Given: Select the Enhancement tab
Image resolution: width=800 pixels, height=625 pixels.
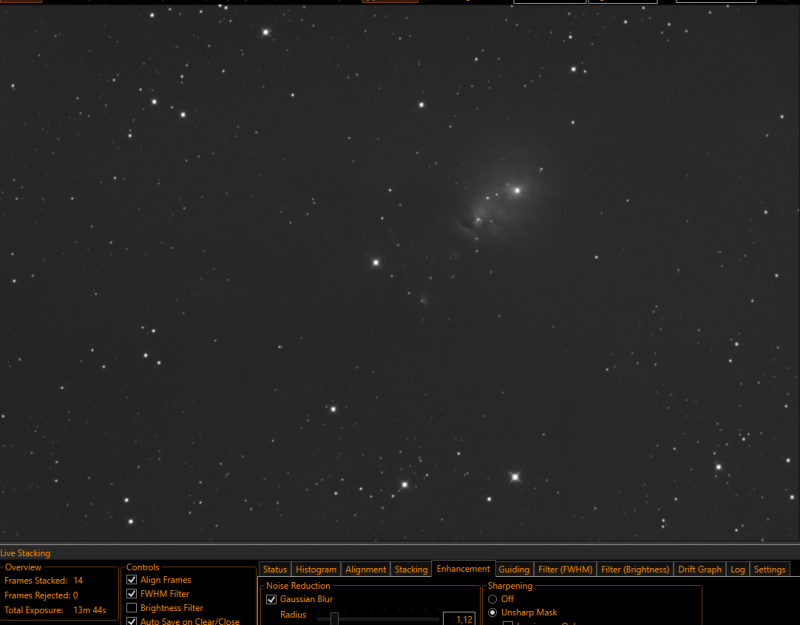Looking at the screenshot, I should [463, 568].
